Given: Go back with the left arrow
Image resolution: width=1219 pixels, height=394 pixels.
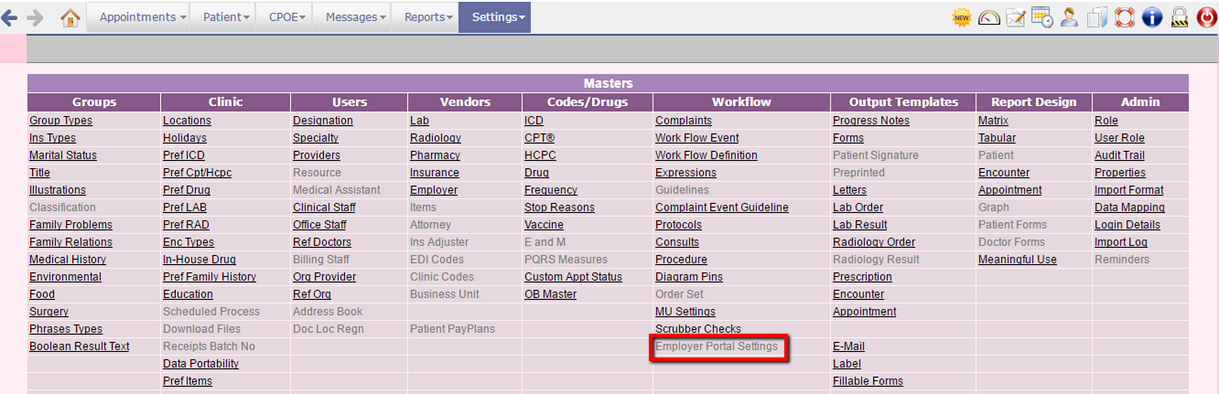Looking at the screenshot, I should click(x=10, y=17).
